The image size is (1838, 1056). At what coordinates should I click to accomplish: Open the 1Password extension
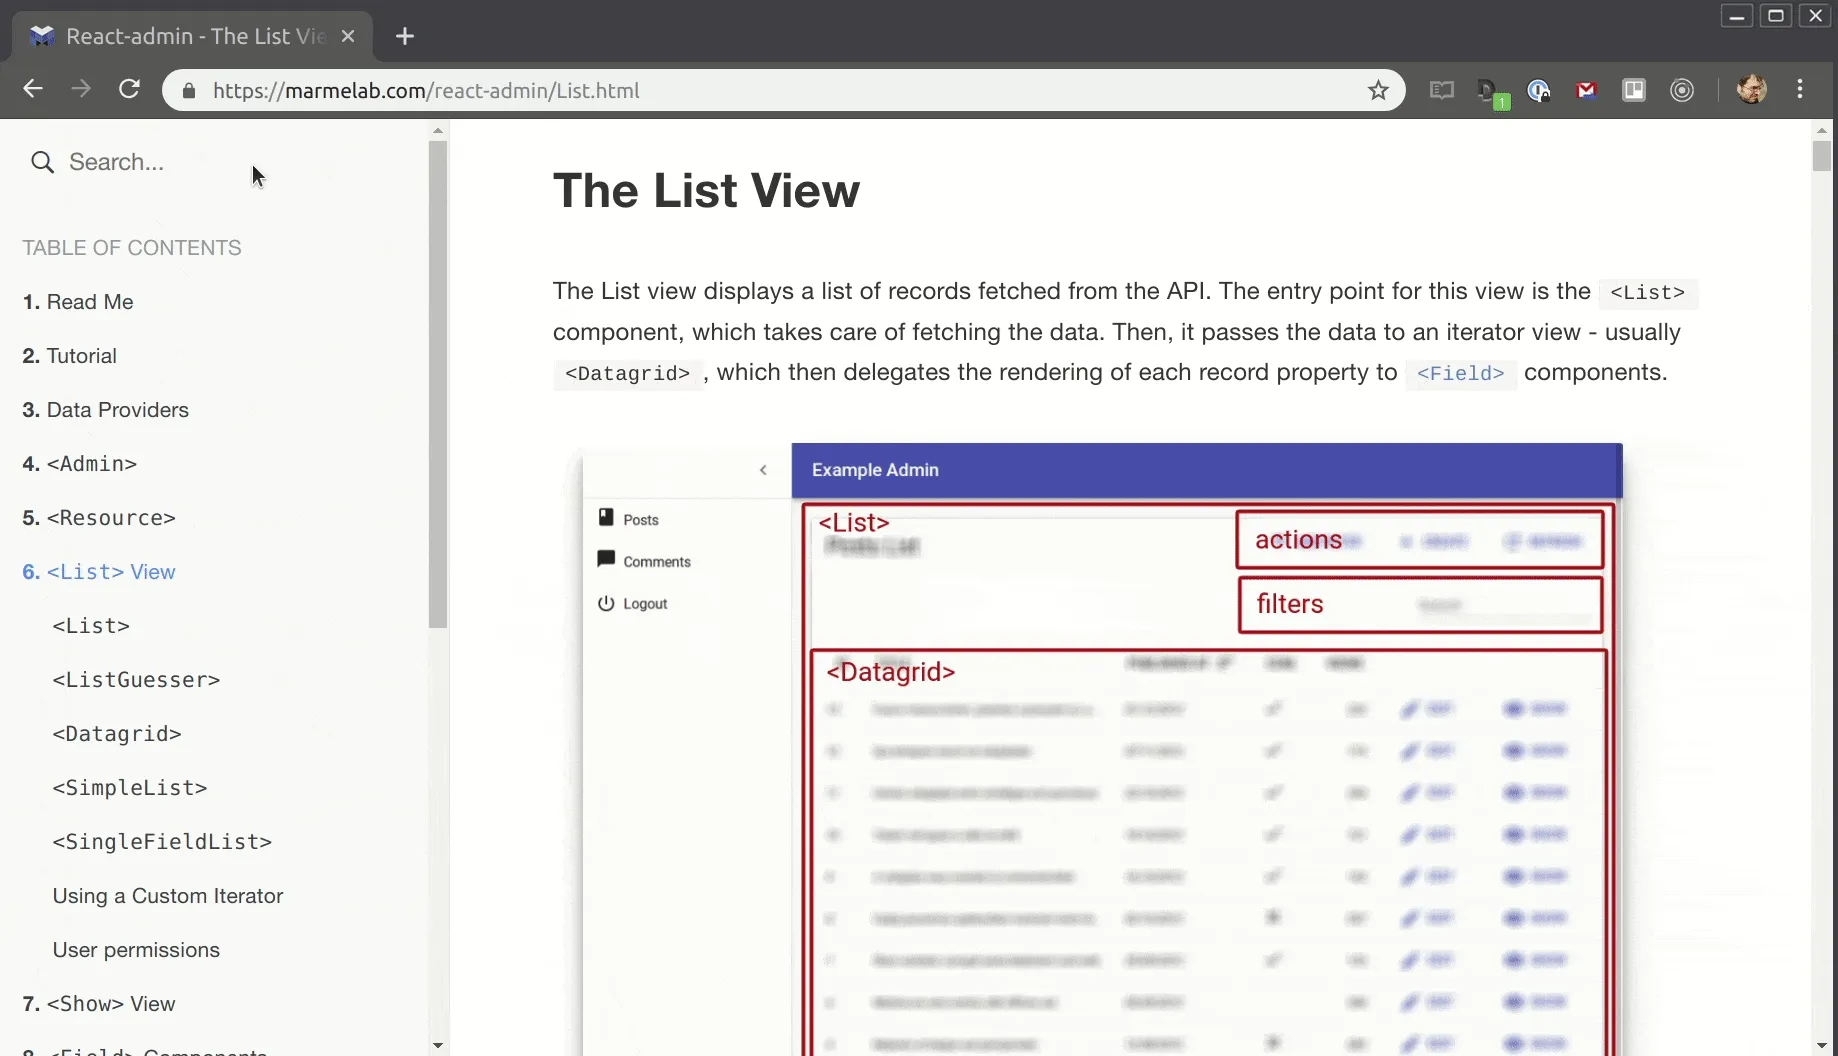coord(1540,90)
